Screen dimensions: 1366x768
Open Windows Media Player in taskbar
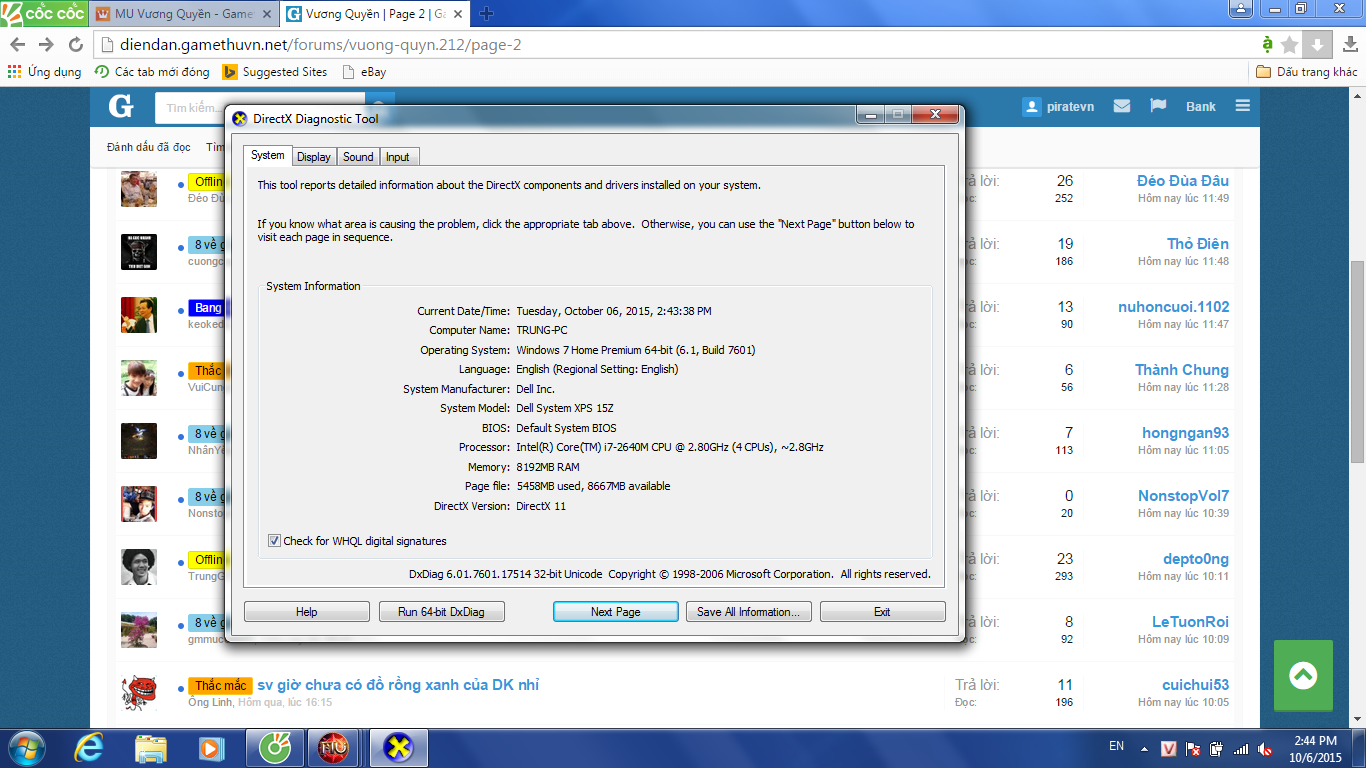coord(211,748)
